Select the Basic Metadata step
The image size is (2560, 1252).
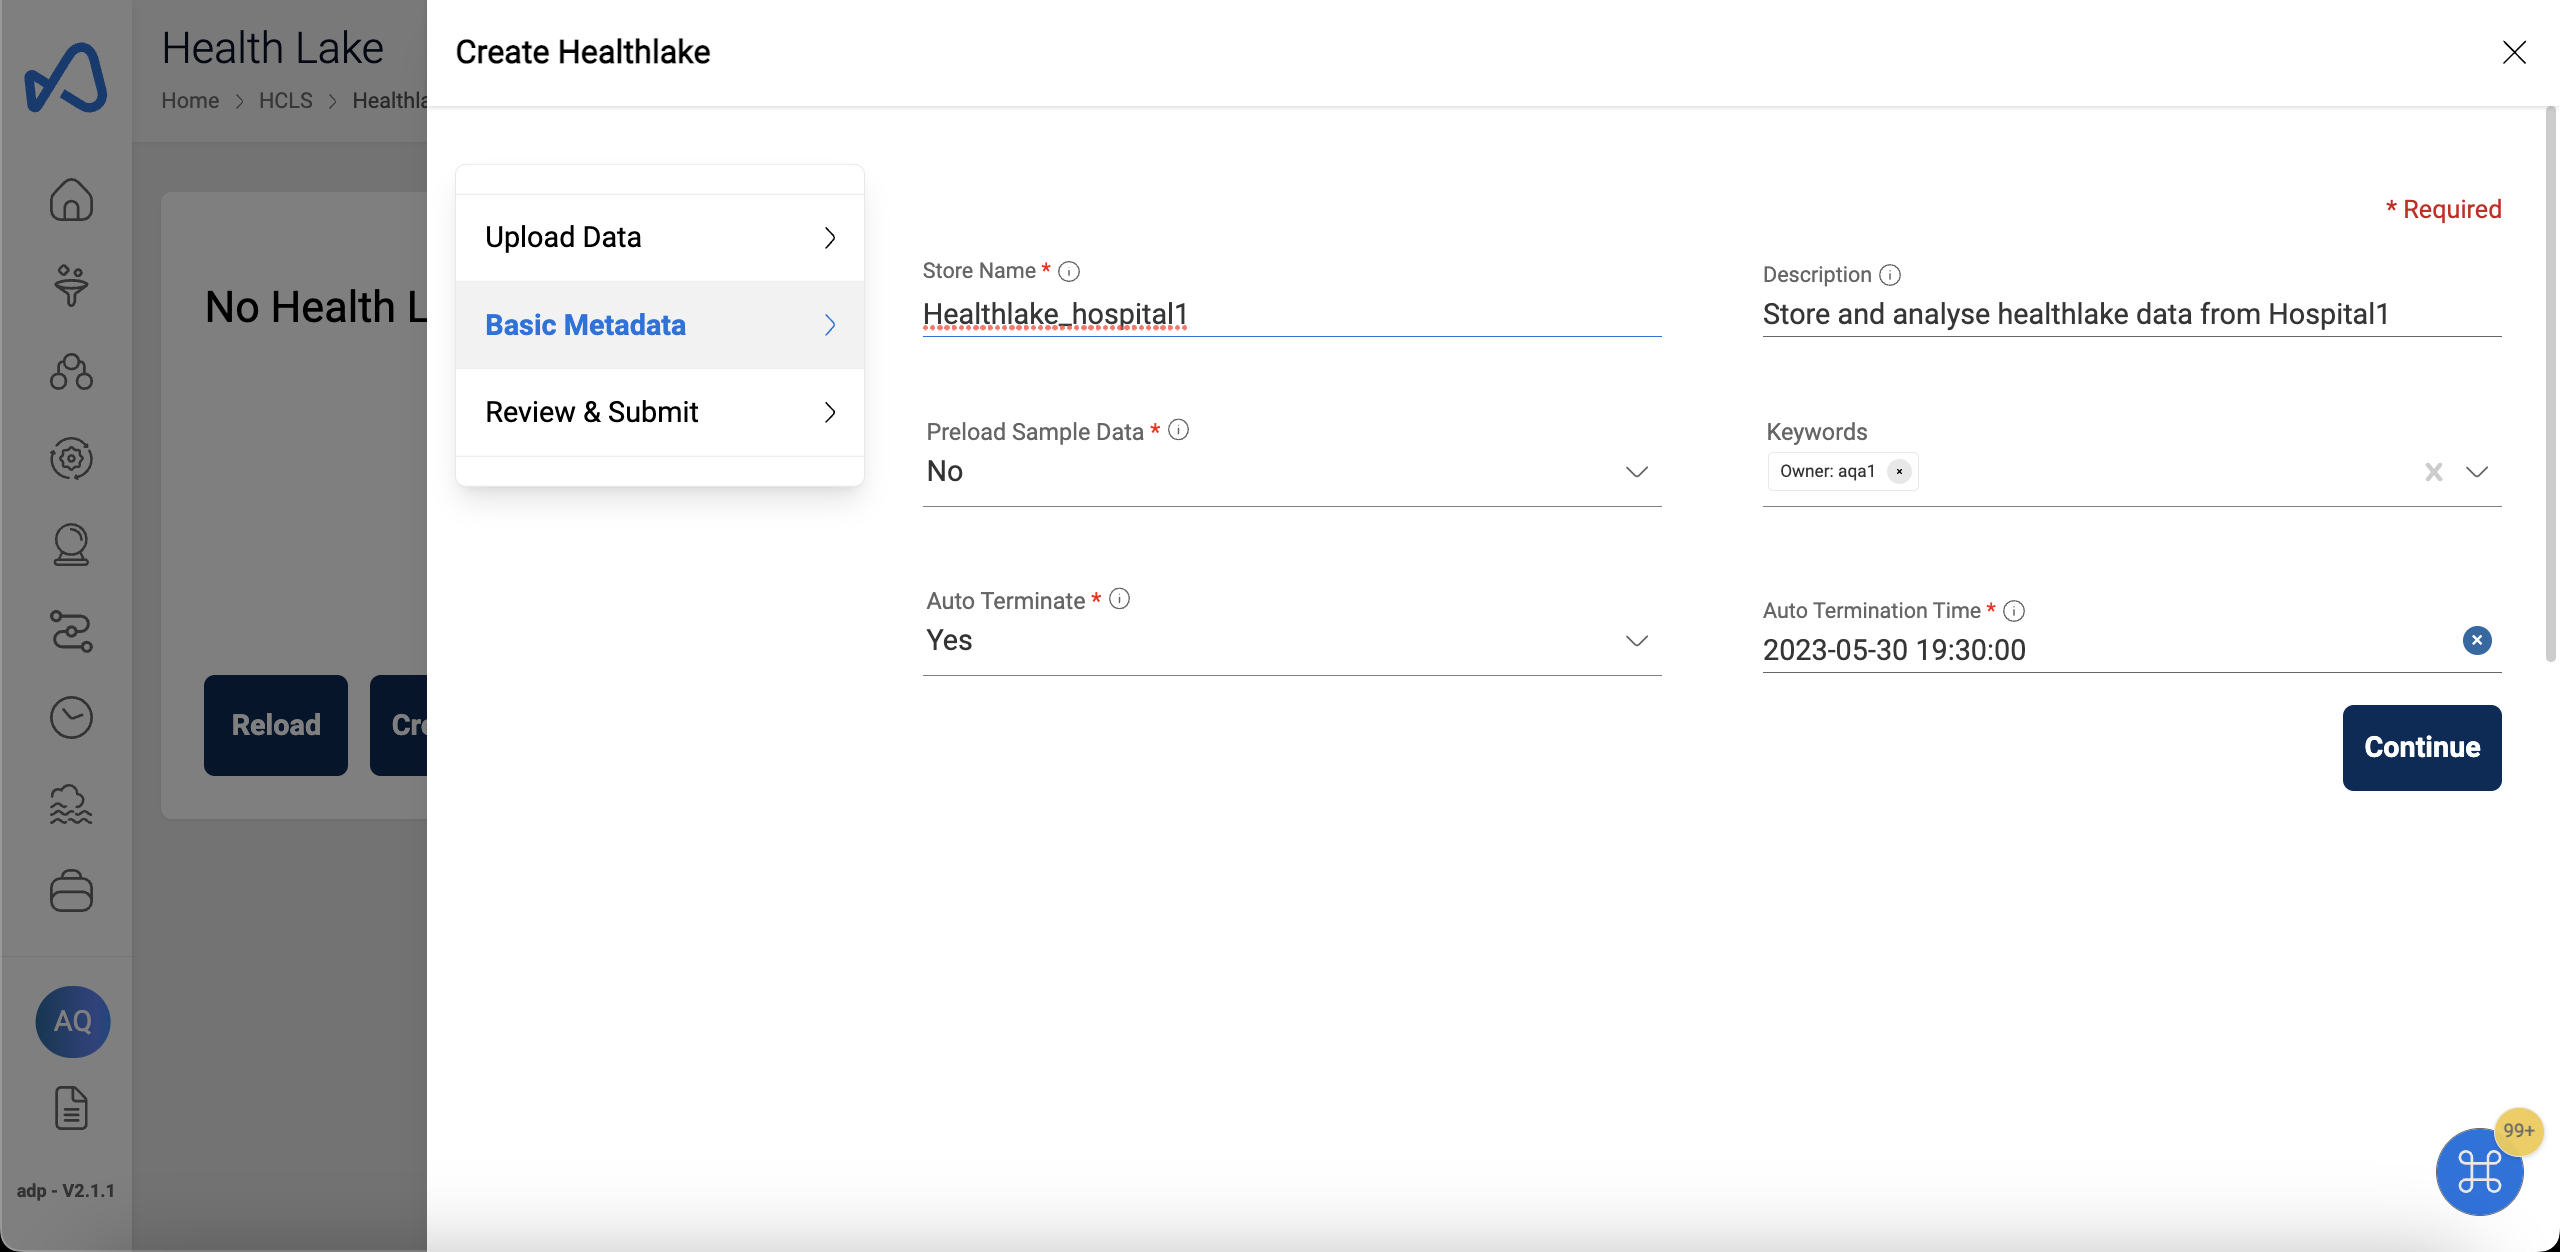[660, 325]
